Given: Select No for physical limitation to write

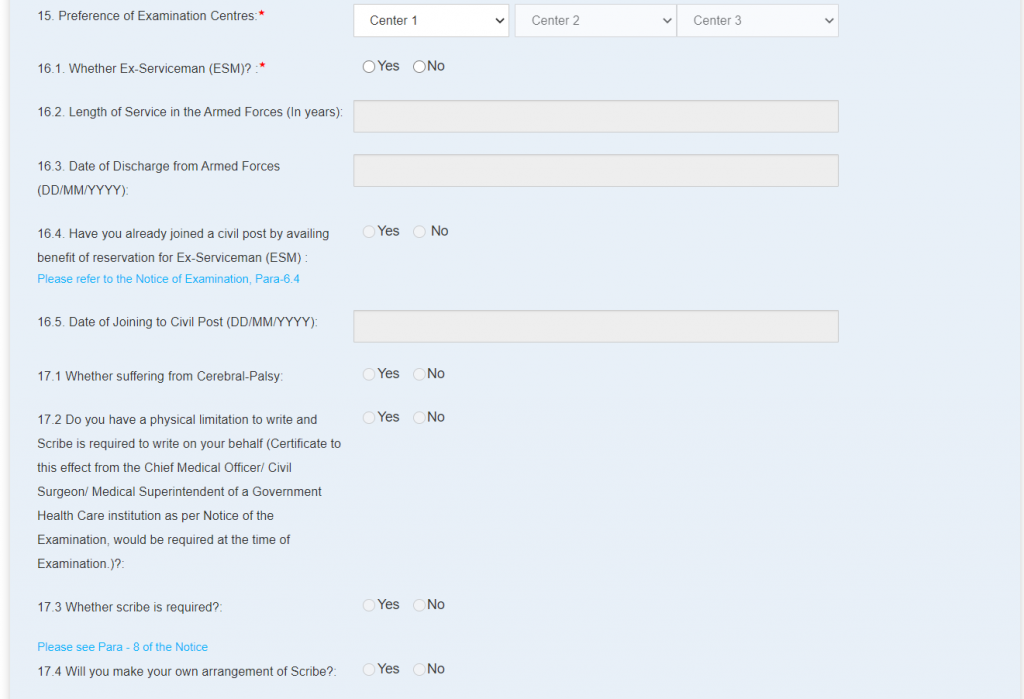Looking at the screenshot, I should (419, 417).
